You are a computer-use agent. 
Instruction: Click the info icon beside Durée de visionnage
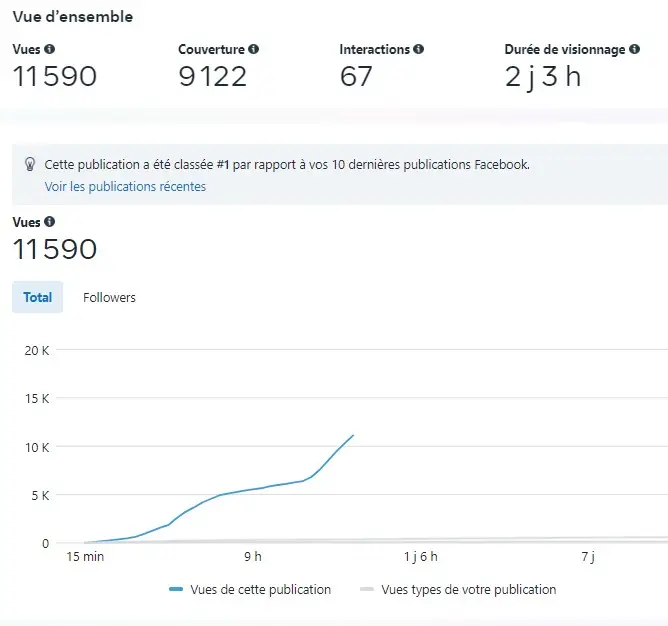coord(634,49)
